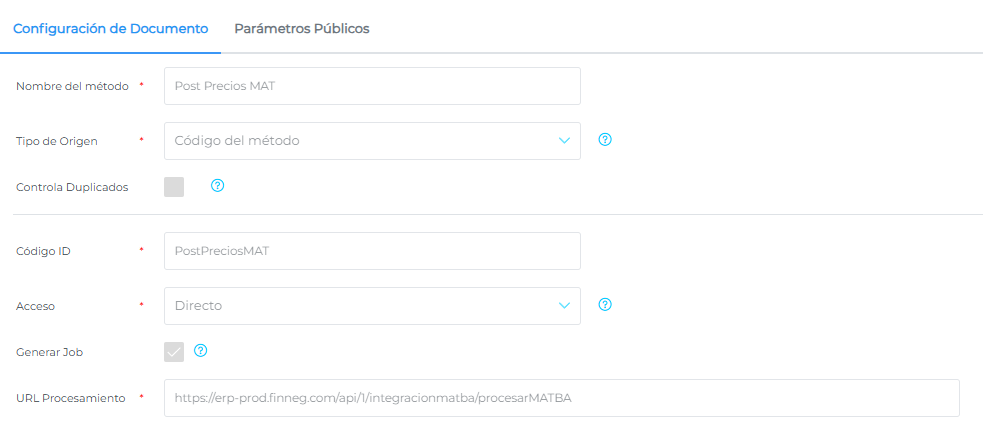Click into the URL Procesamiento field
Image resolution: width=983 pixels, height=448 pixels.
[x=561, y=398]
